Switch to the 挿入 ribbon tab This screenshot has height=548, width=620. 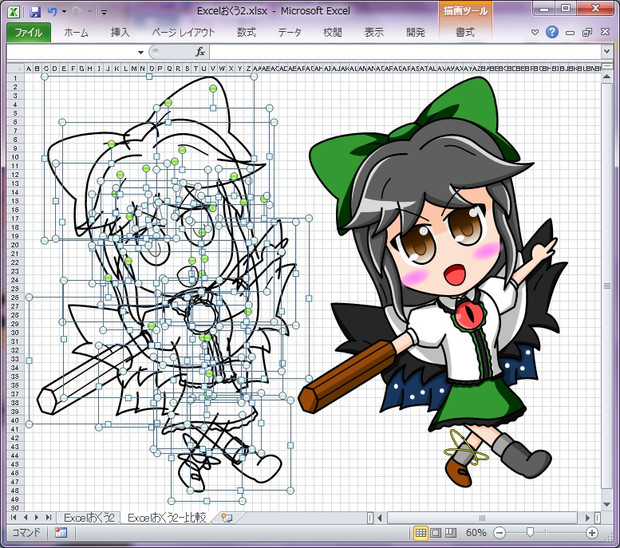click(x=120, y=32)
